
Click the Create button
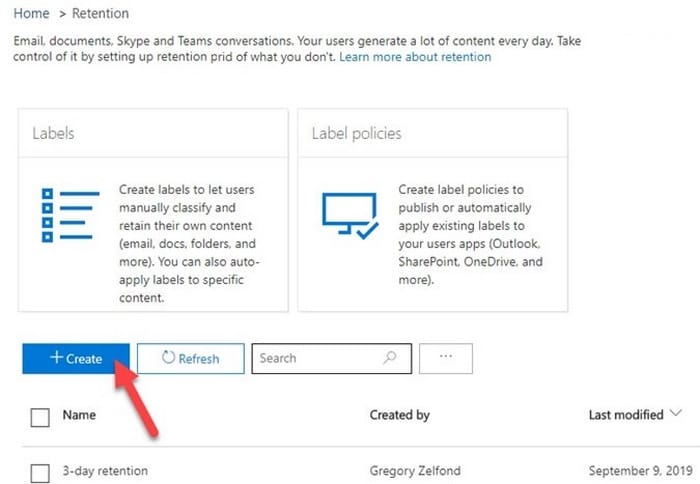[x=76, y=358]
